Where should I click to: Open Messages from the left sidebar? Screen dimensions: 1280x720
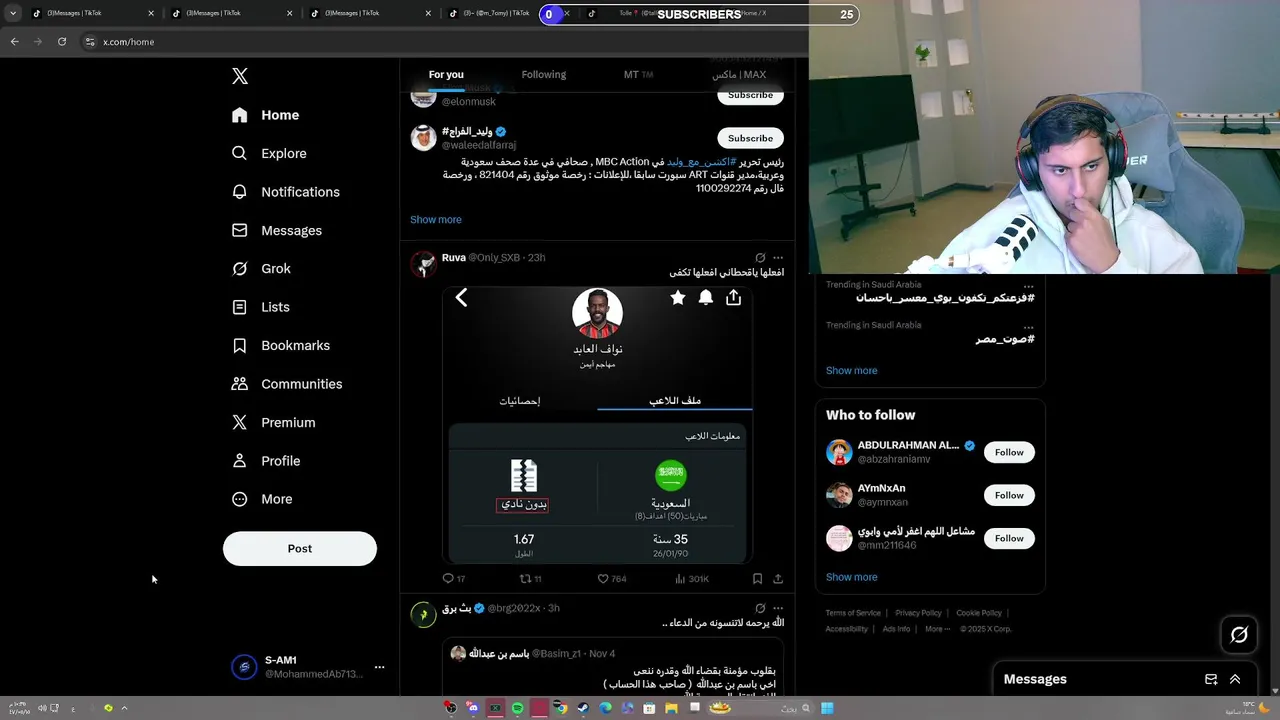pyautogui.click(x=277, y=230)
